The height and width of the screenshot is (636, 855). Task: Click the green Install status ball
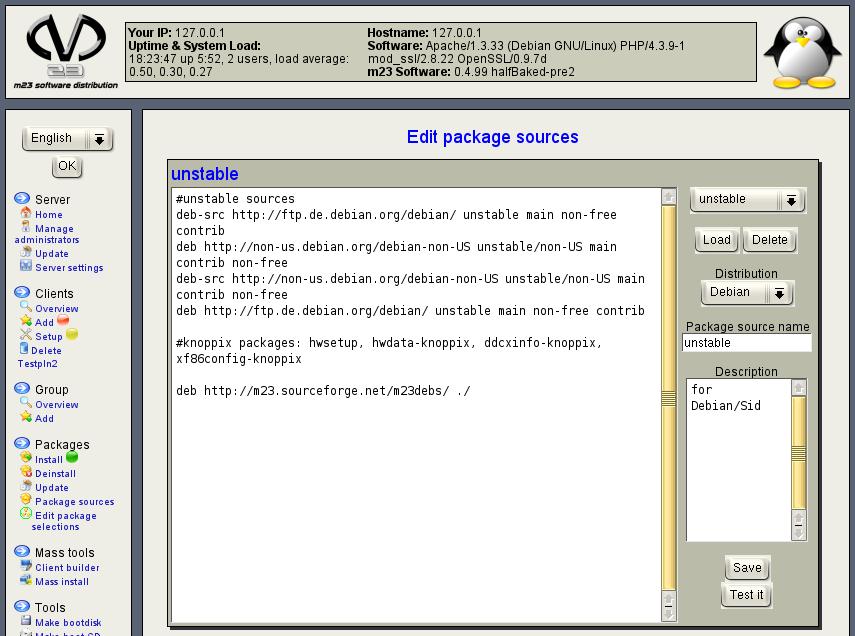point(72,459)
